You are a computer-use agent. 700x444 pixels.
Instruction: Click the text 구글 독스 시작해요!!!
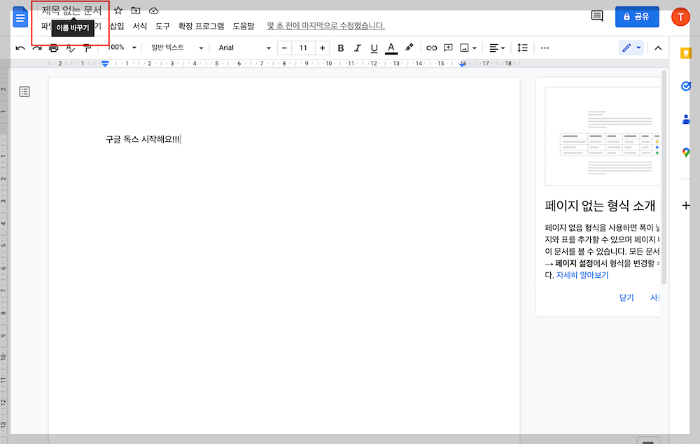click(x=143, y=140)
